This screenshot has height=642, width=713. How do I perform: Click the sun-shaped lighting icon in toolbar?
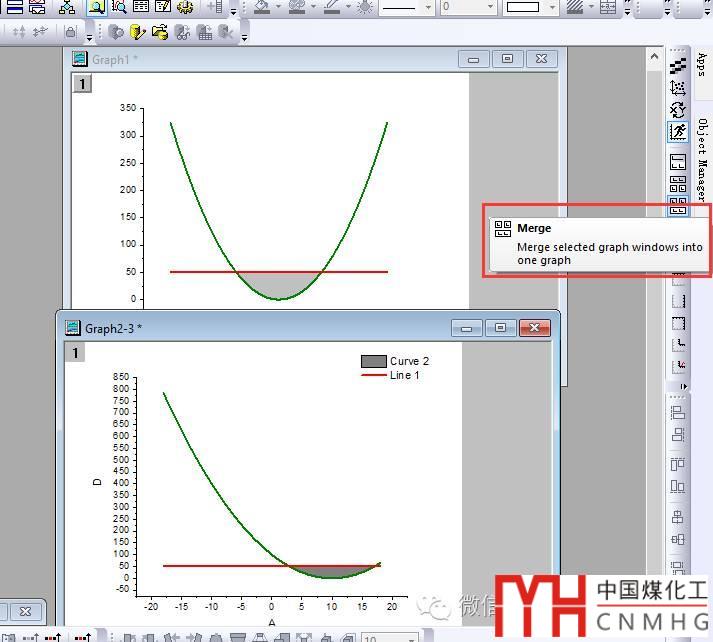coord(364,7)
